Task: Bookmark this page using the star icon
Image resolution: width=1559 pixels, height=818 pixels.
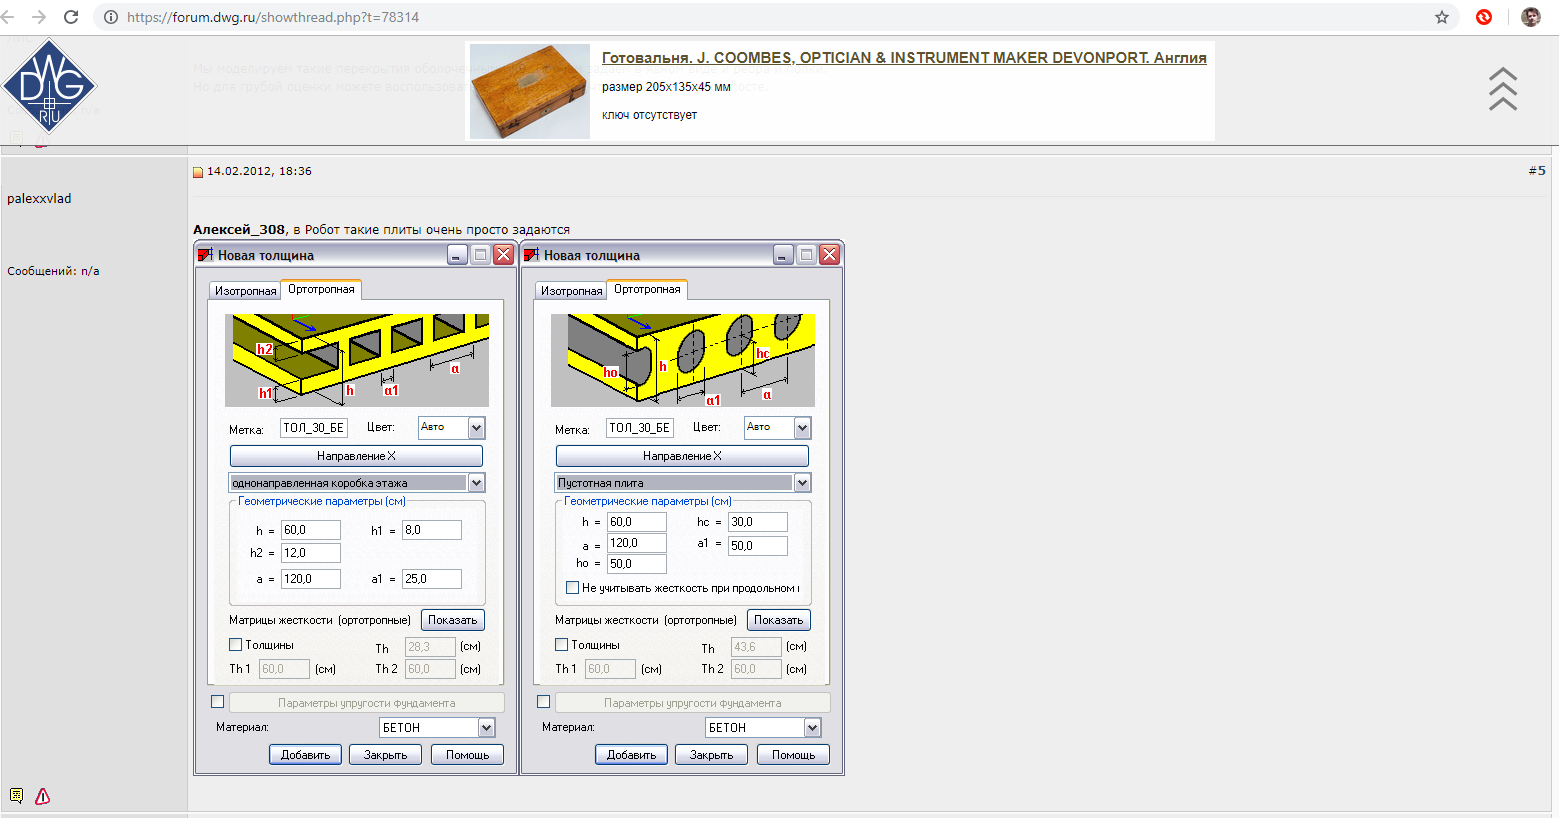Action: click(x=1441, y=17)
